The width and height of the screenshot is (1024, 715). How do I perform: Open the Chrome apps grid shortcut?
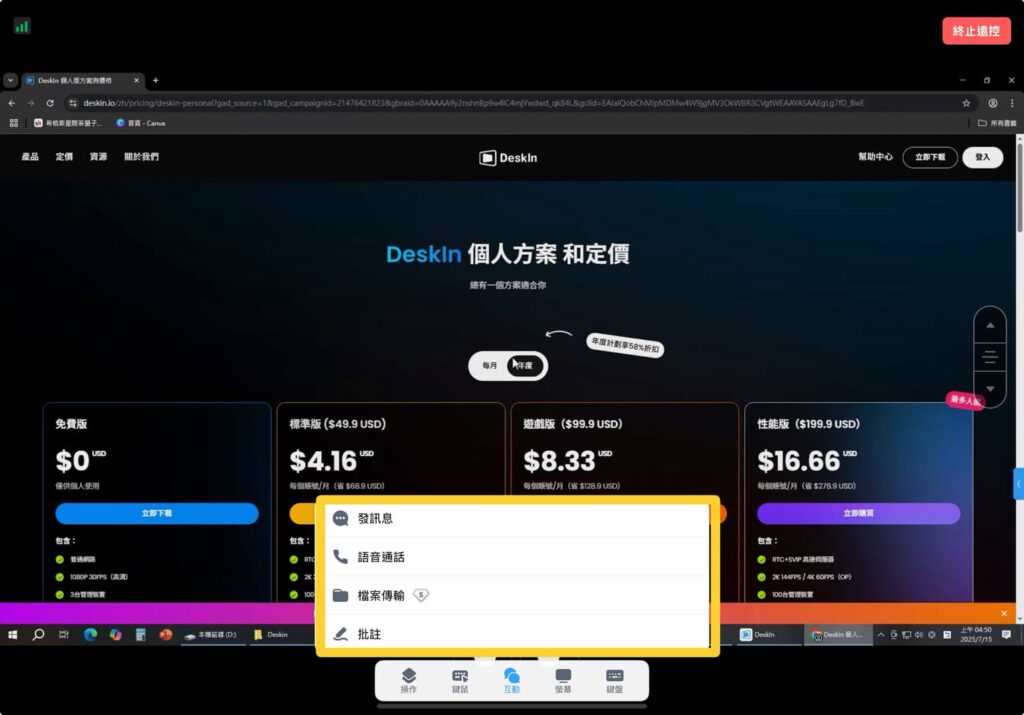coord(14,123)
